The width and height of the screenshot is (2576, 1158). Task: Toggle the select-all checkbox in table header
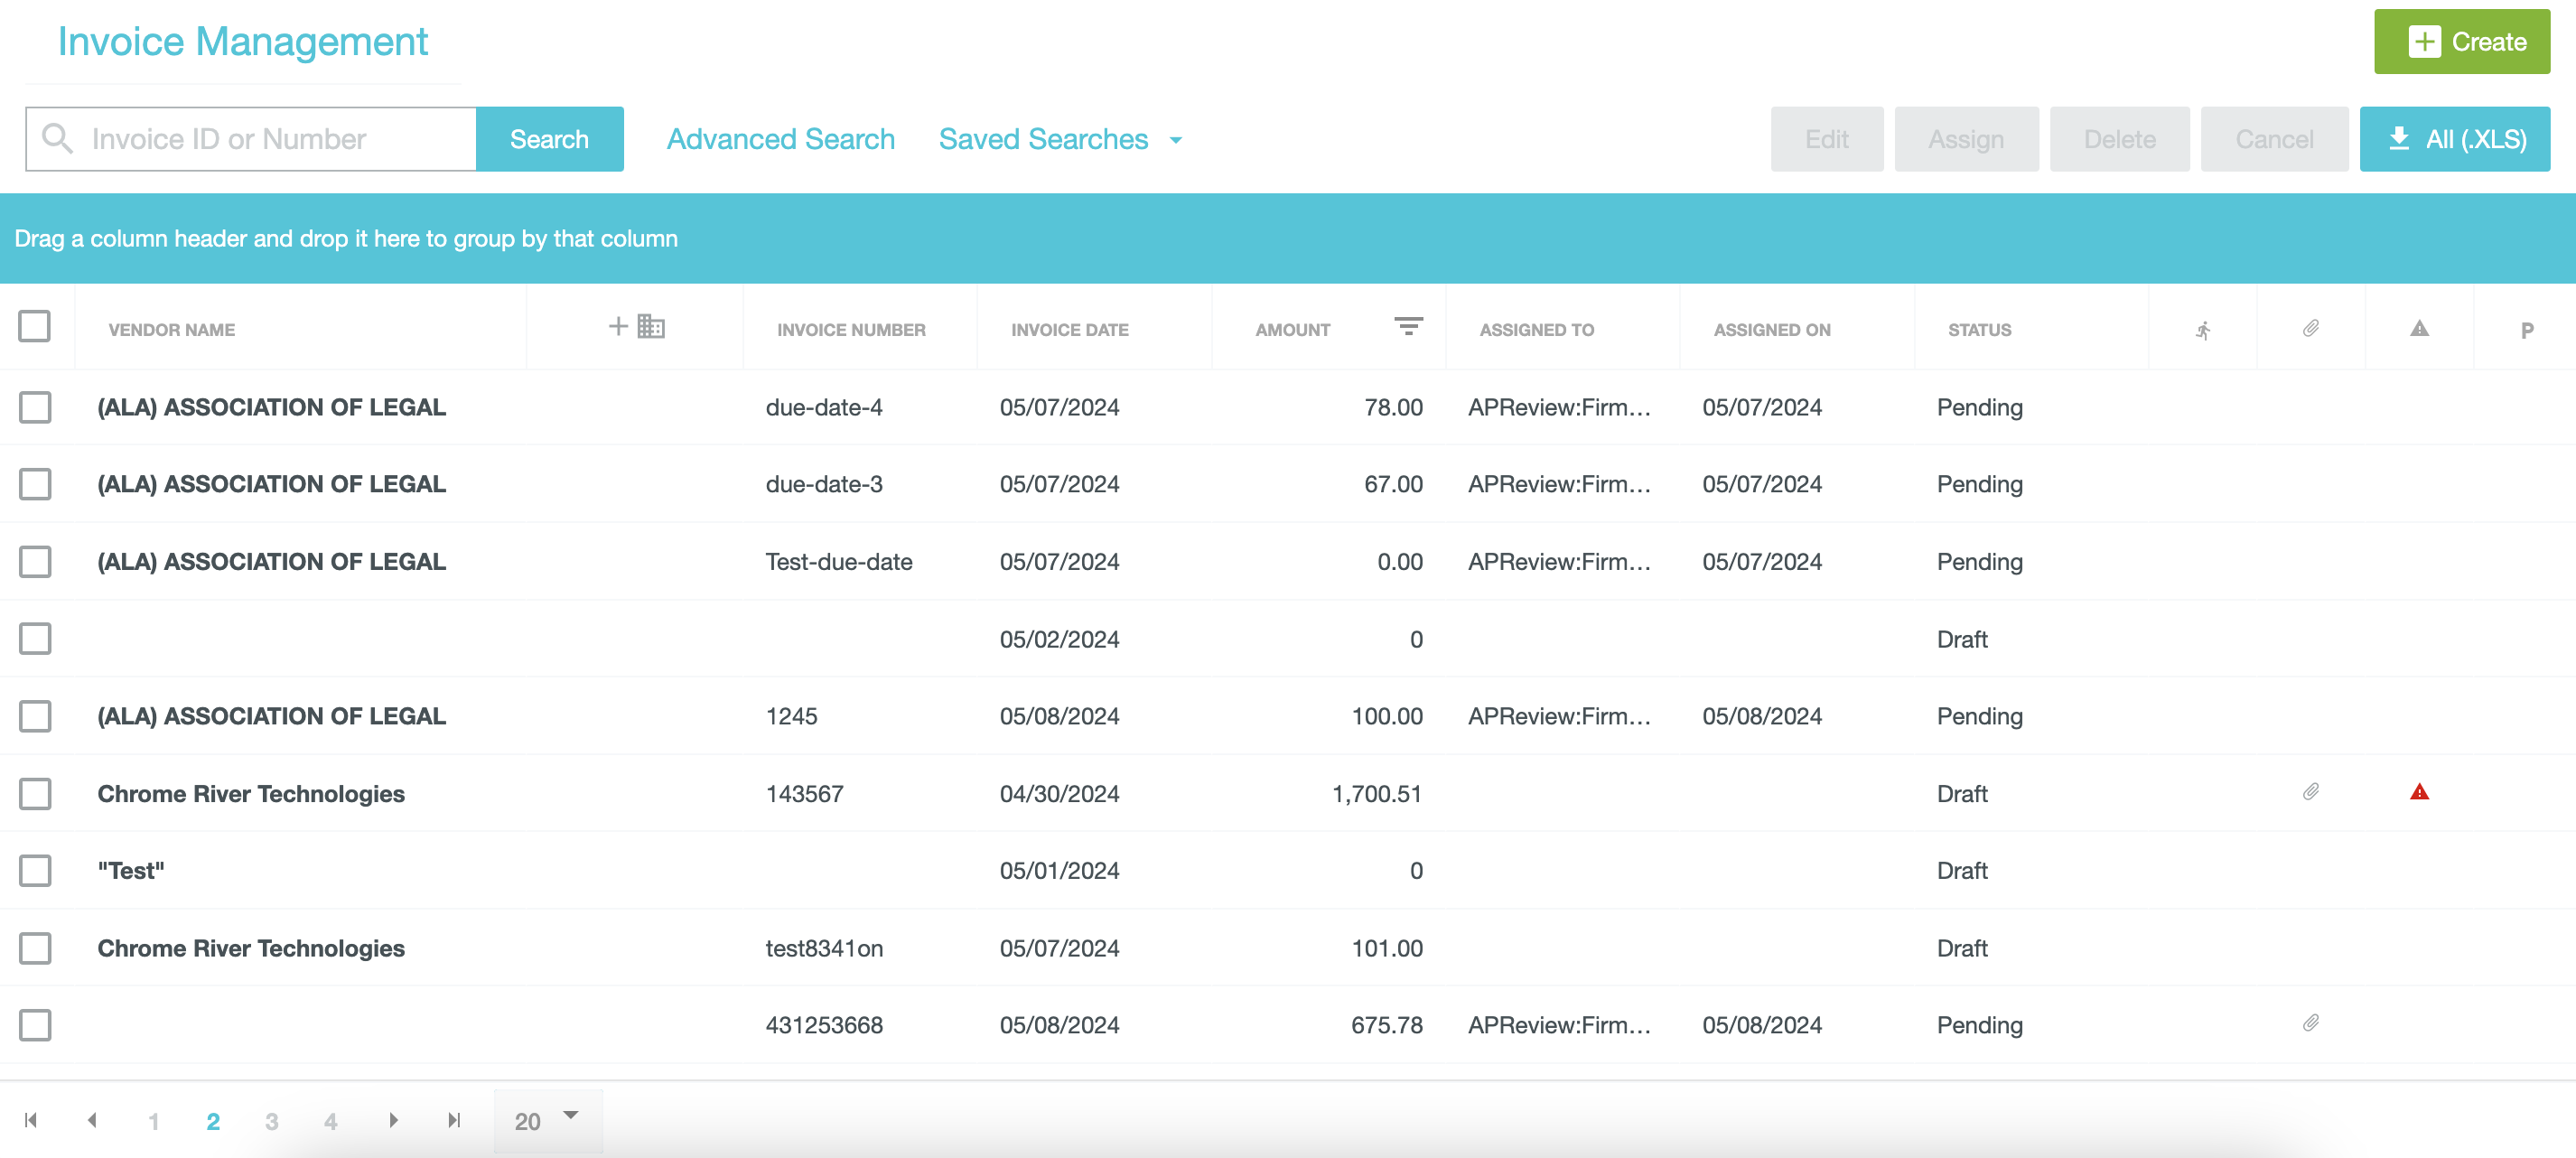coord(35,325)
